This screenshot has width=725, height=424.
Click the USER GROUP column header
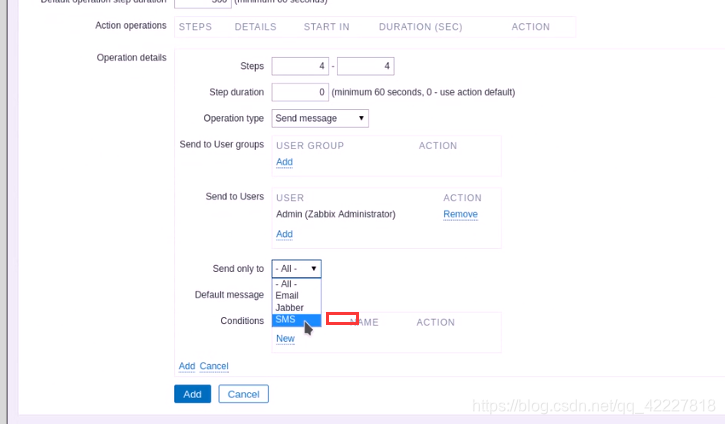pyautogui.click(x=310, y=146)
